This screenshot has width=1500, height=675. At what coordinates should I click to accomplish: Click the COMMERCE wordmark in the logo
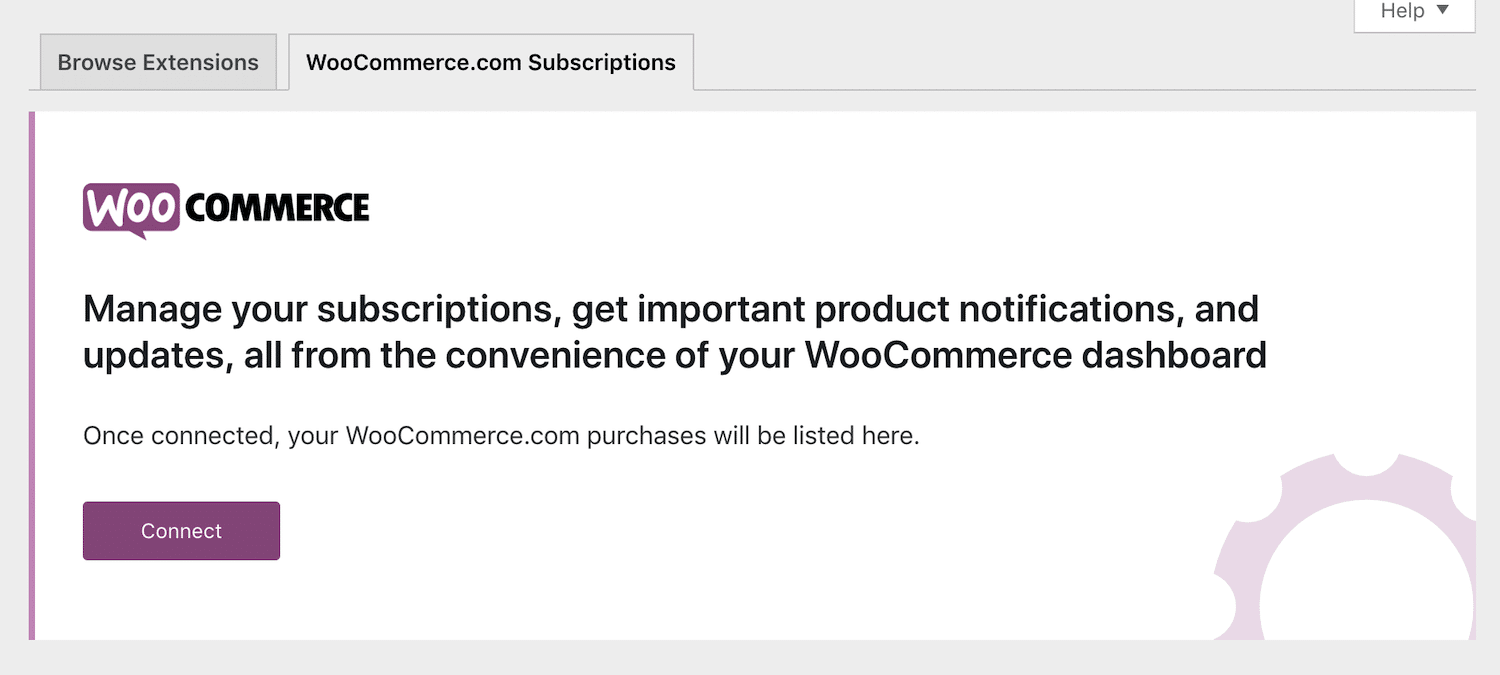tap(275, 208)
